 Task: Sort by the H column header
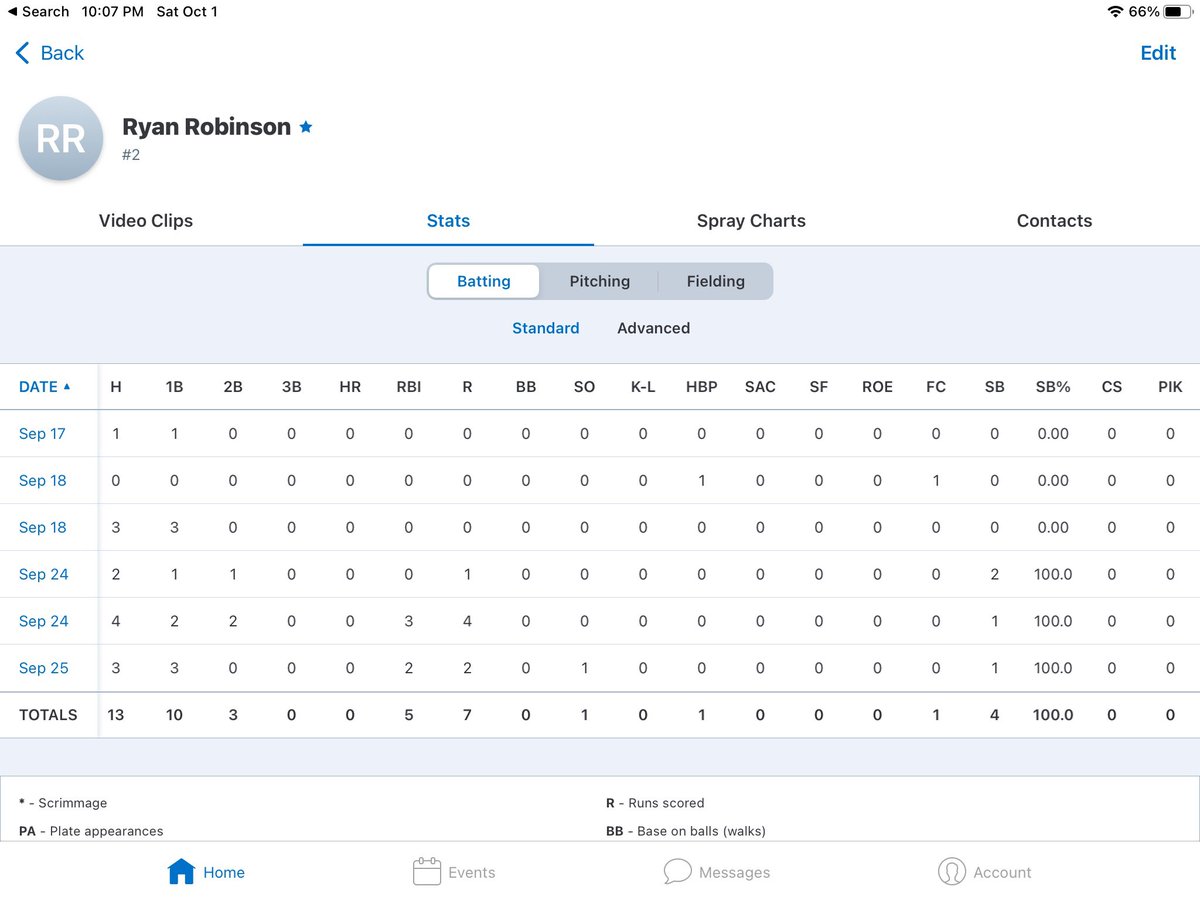click(x=116, y=387)
